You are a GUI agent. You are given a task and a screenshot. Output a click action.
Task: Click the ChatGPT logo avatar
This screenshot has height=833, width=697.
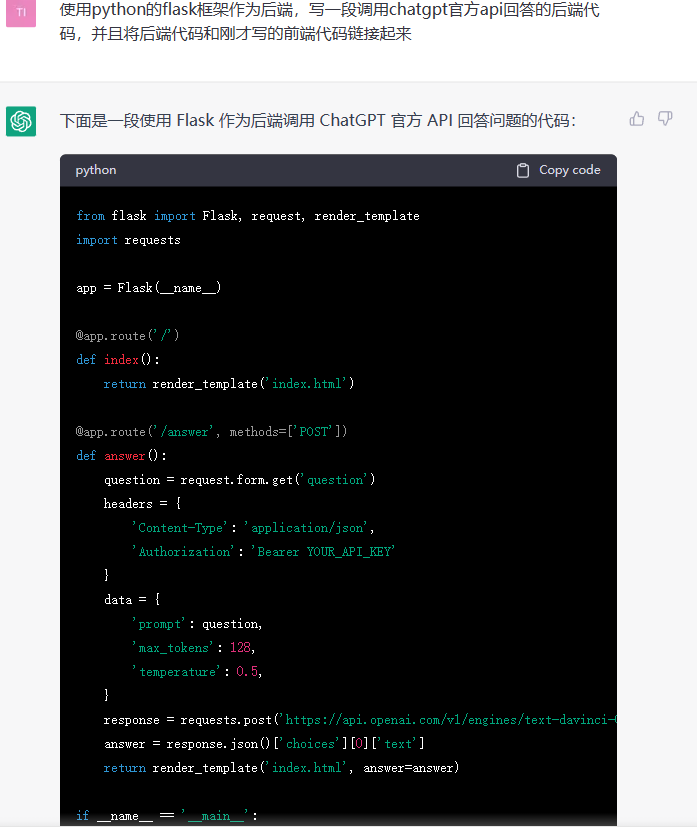pos(21,121)
